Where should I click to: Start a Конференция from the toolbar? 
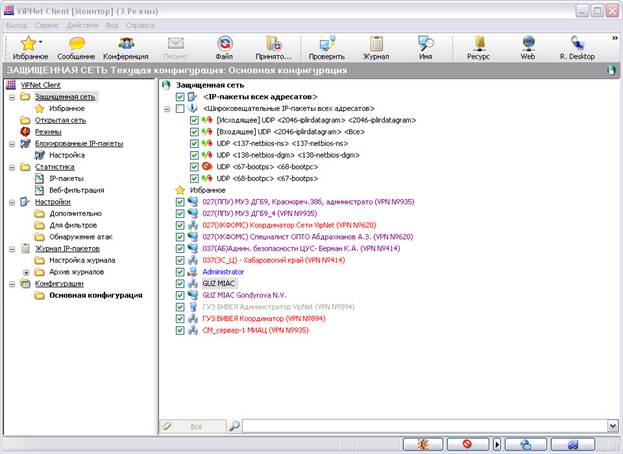[x=126, y=43]
